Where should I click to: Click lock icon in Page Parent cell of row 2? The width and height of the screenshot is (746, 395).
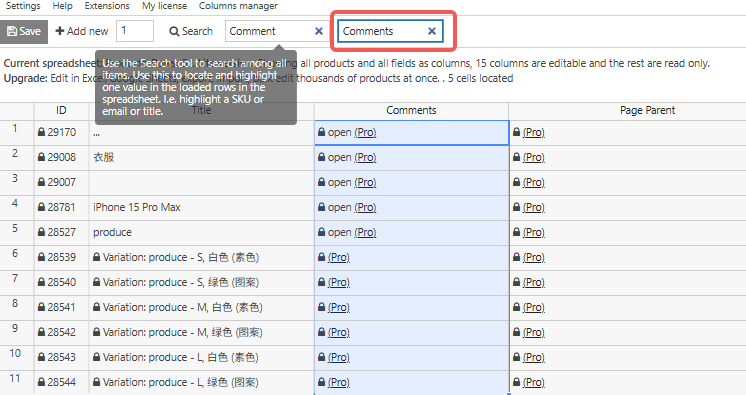pos(517,157)
